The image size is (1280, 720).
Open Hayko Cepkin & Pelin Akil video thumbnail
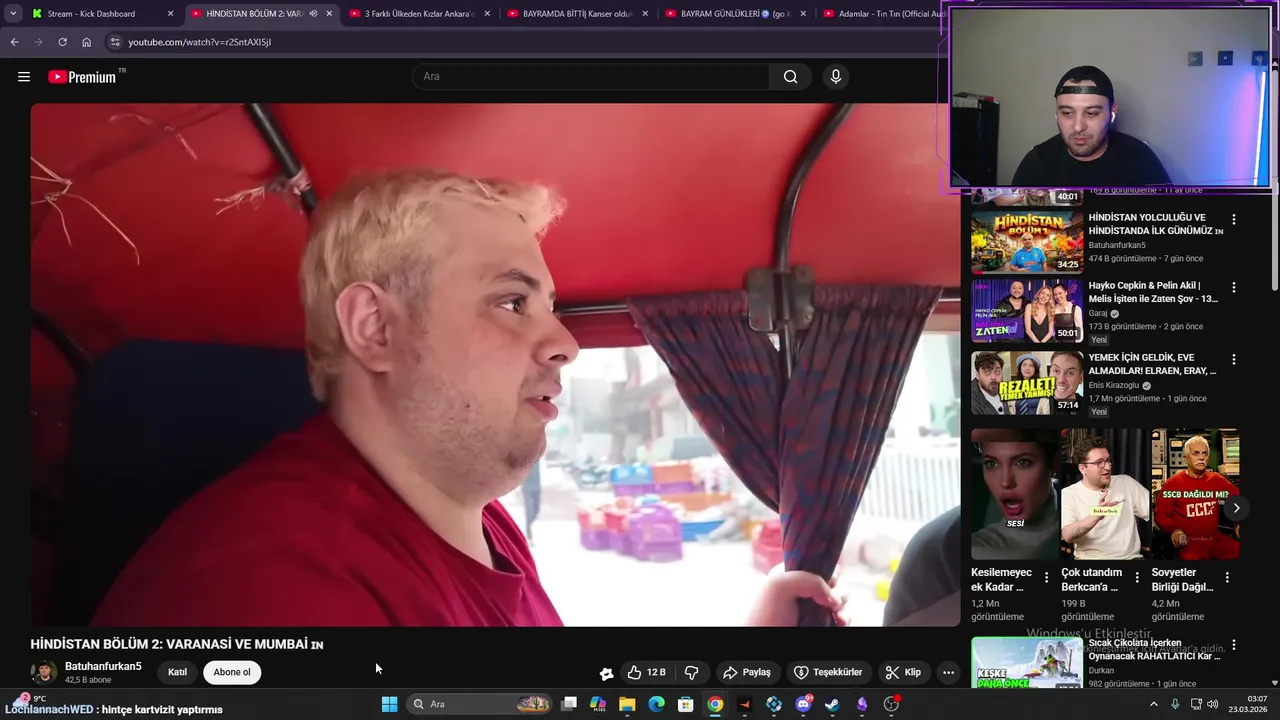click(1027, 310)
